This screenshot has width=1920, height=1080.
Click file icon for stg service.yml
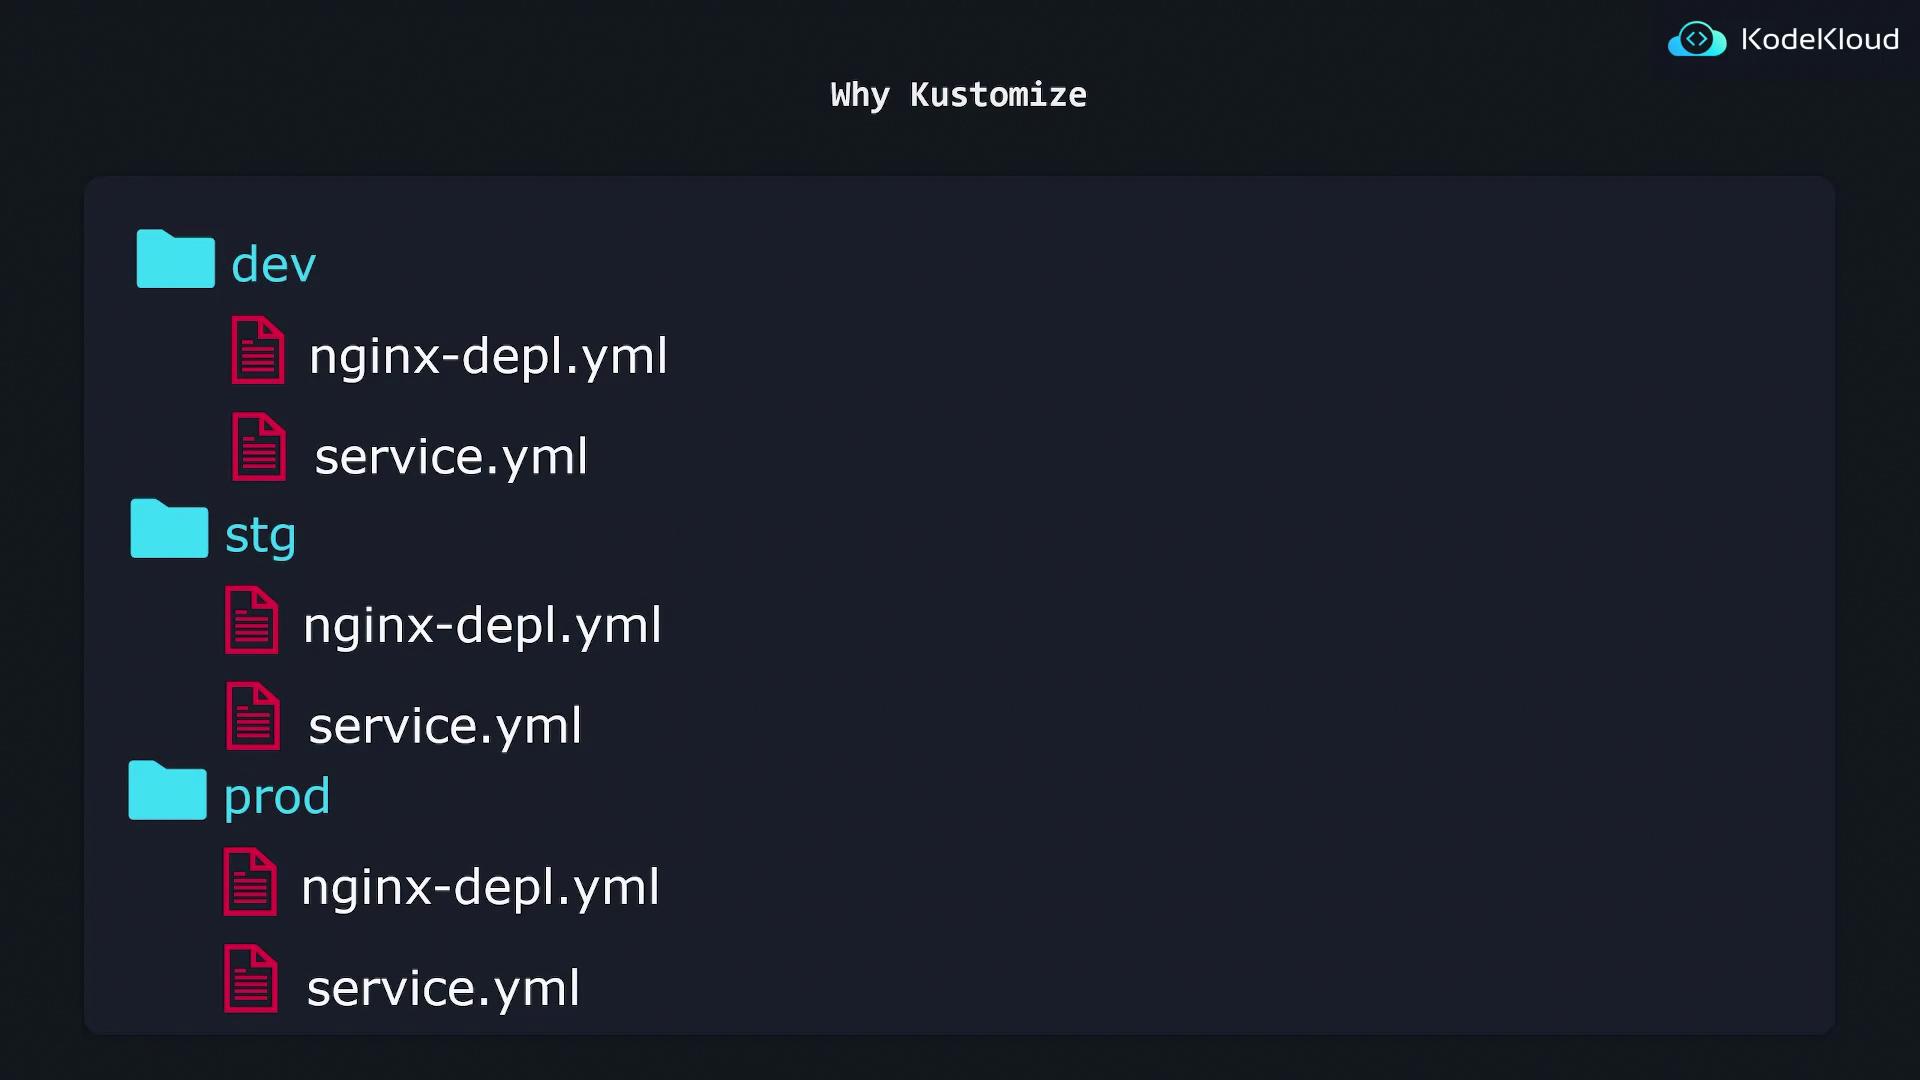253,716
